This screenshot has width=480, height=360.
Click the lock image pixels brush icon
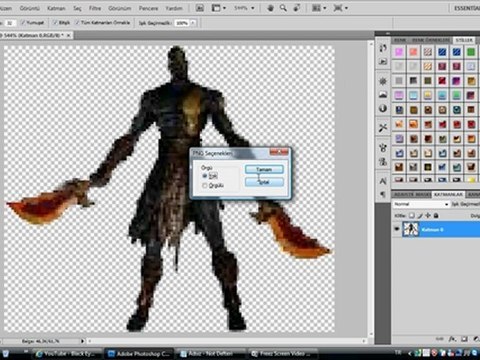point(420,216)
